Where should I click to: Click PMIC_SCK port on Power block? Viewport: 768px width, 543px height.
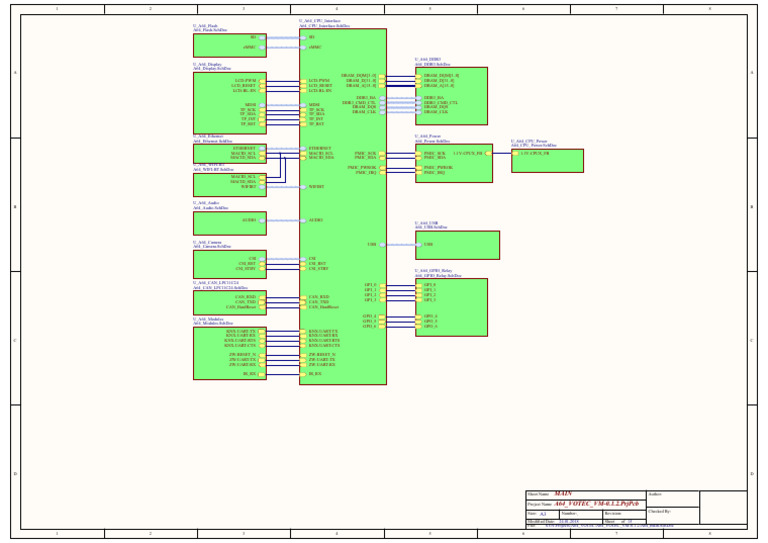tap(431, 153)
